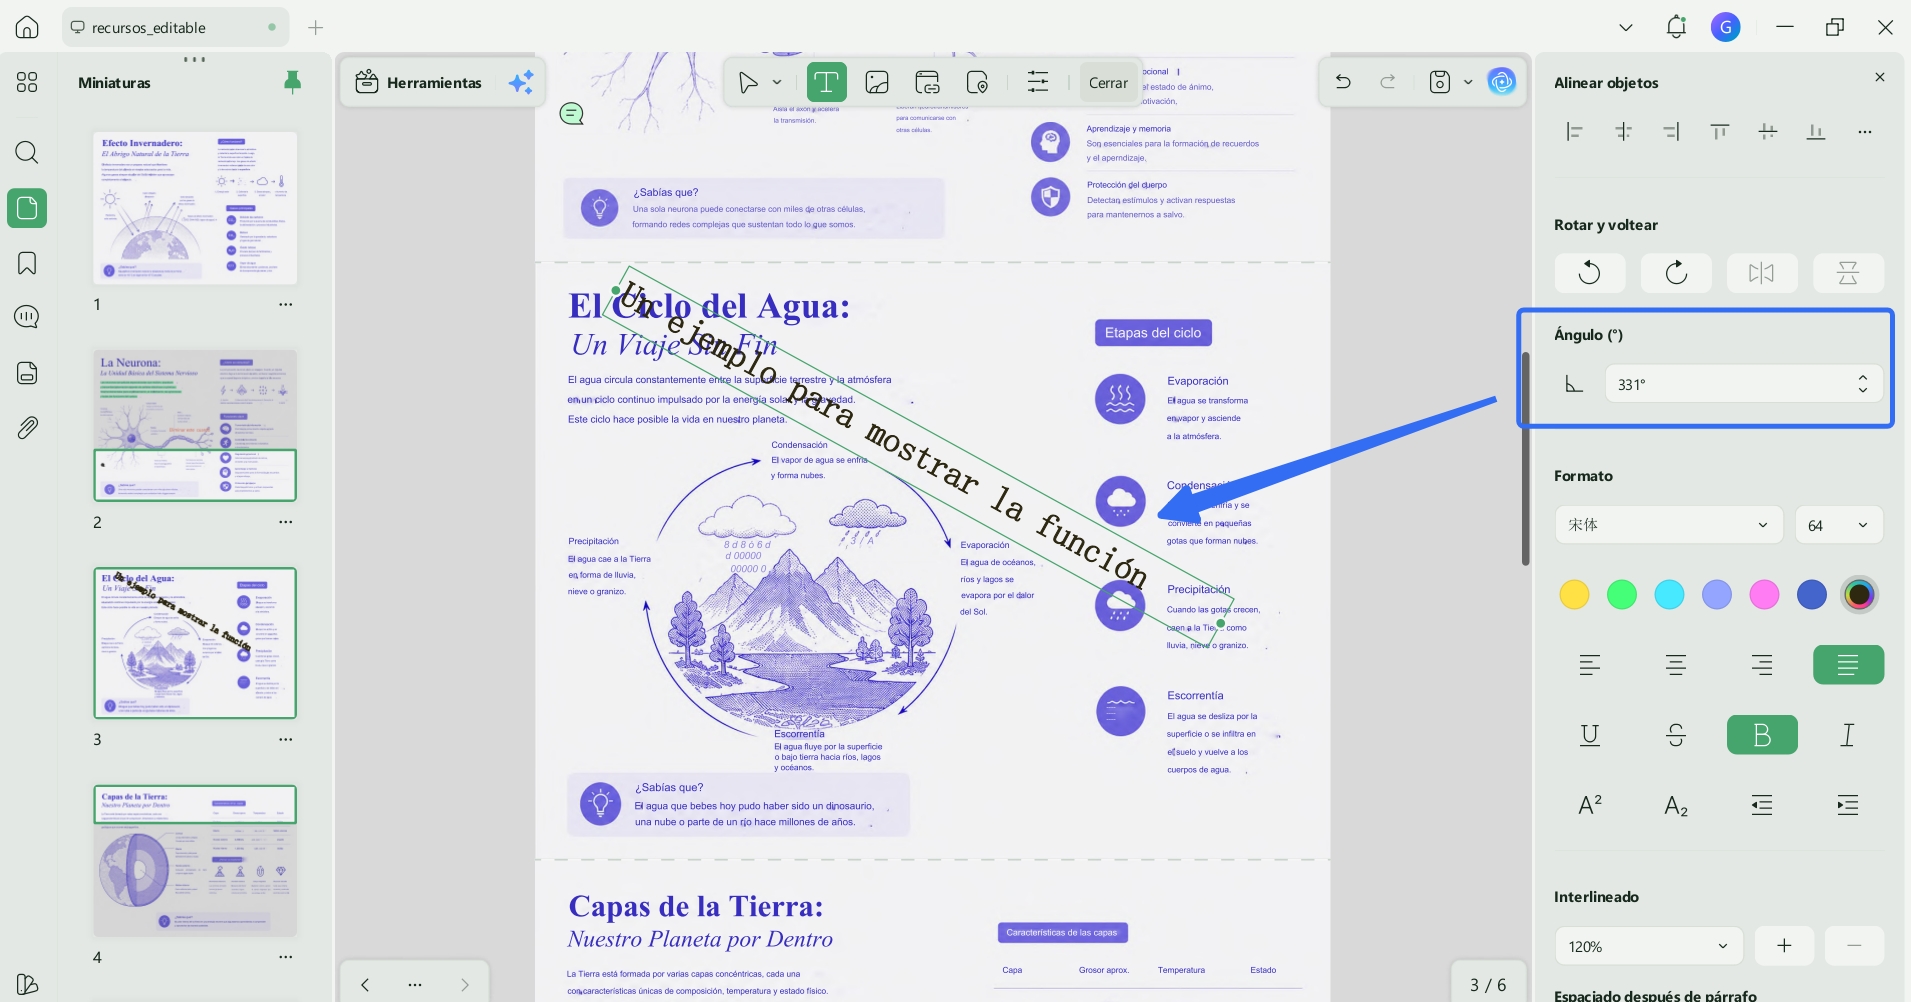Expand the save options arrow
The width and height of the screenshot is (1911, 1002).
coord(1468,82)
